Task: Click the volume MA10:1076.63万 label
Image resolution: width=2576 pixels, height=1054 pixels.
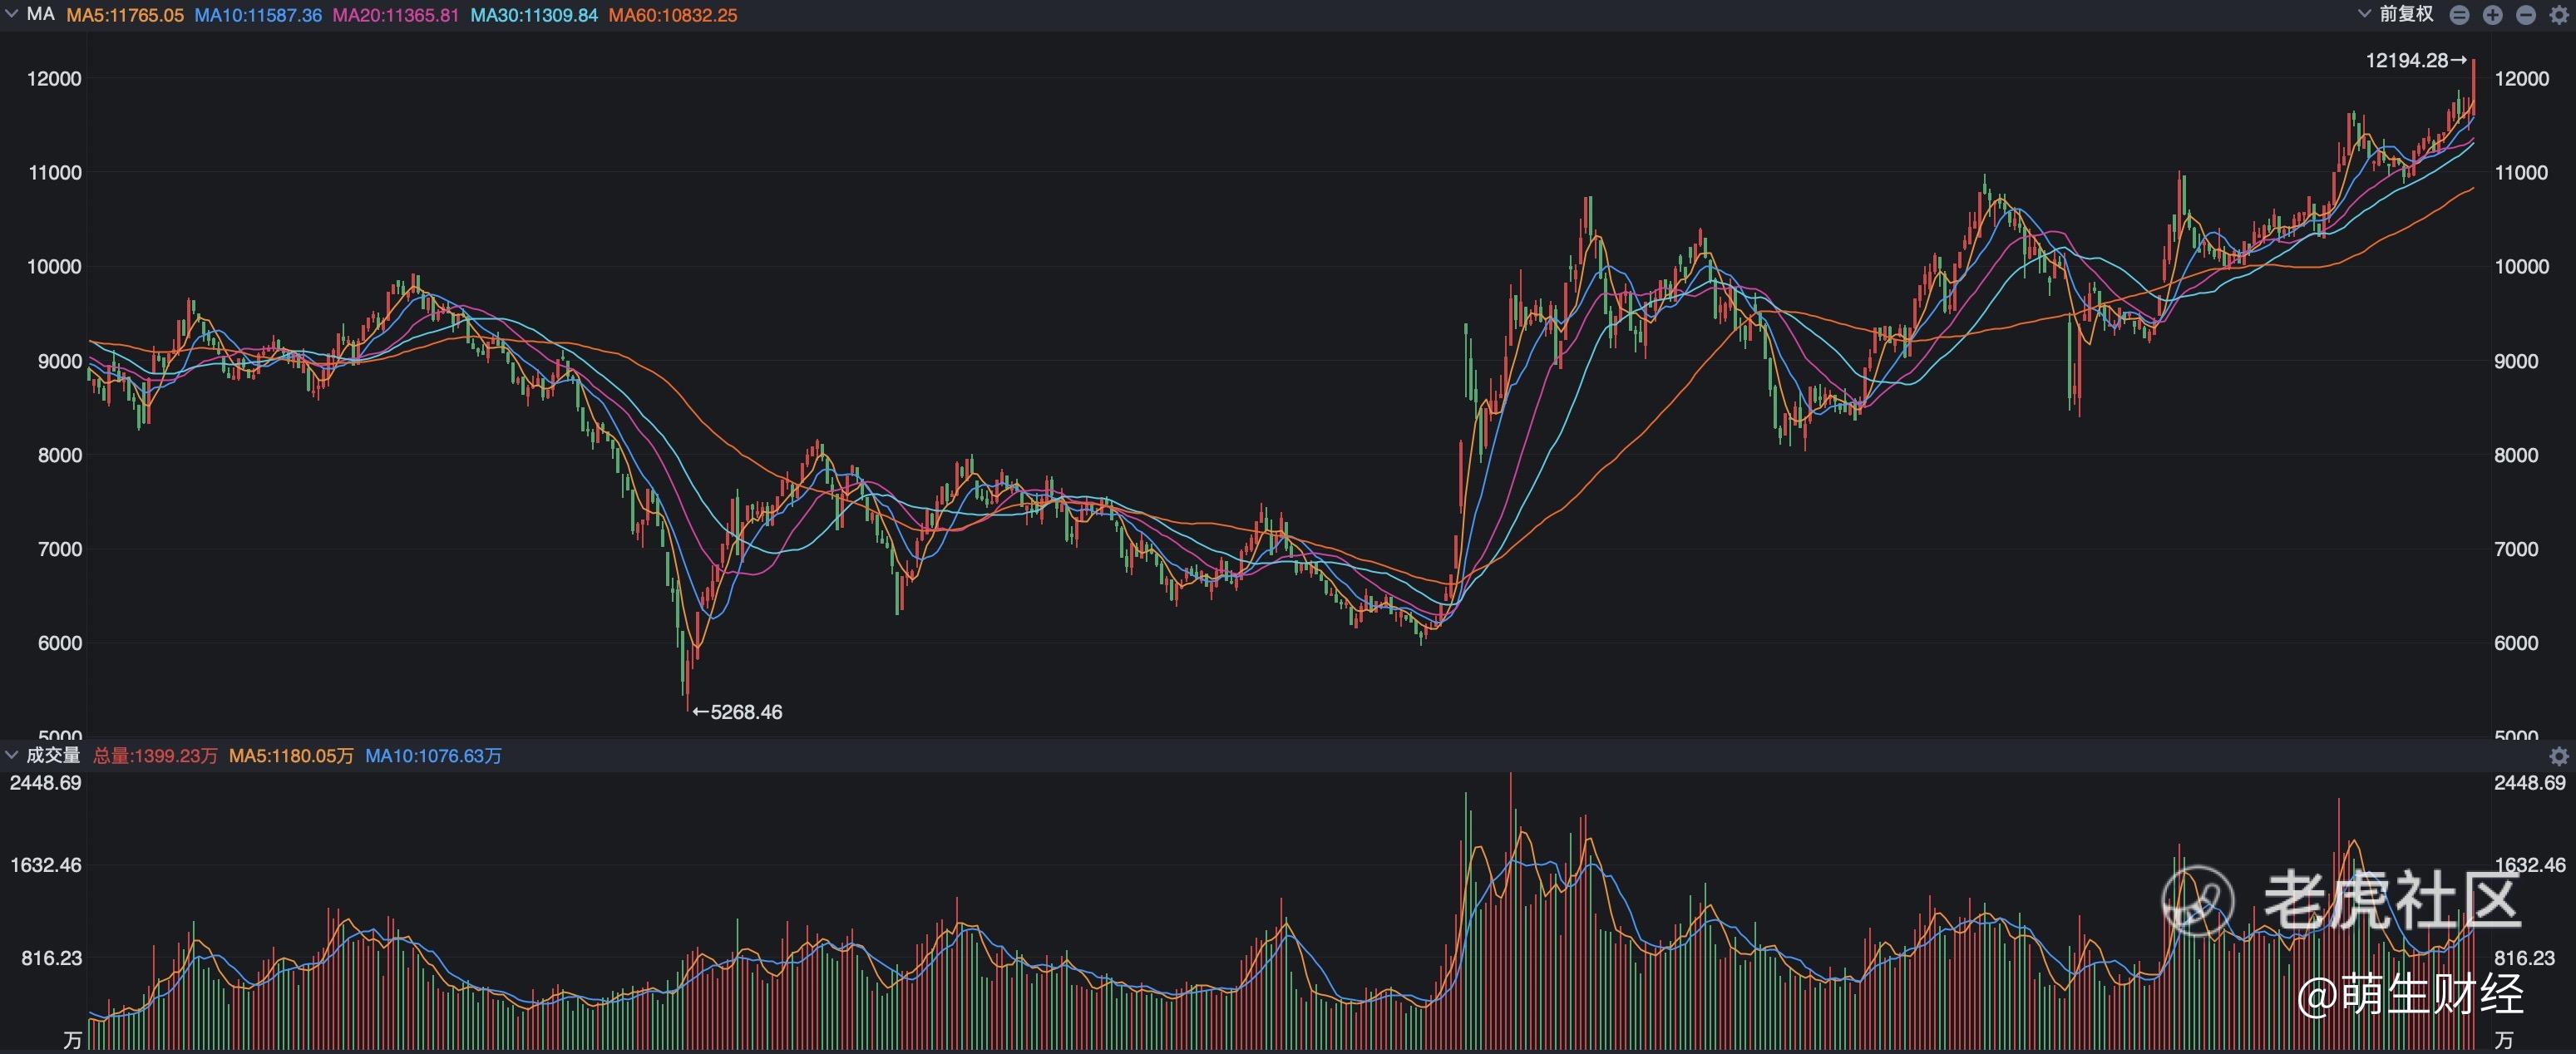Action: (433, 756)
